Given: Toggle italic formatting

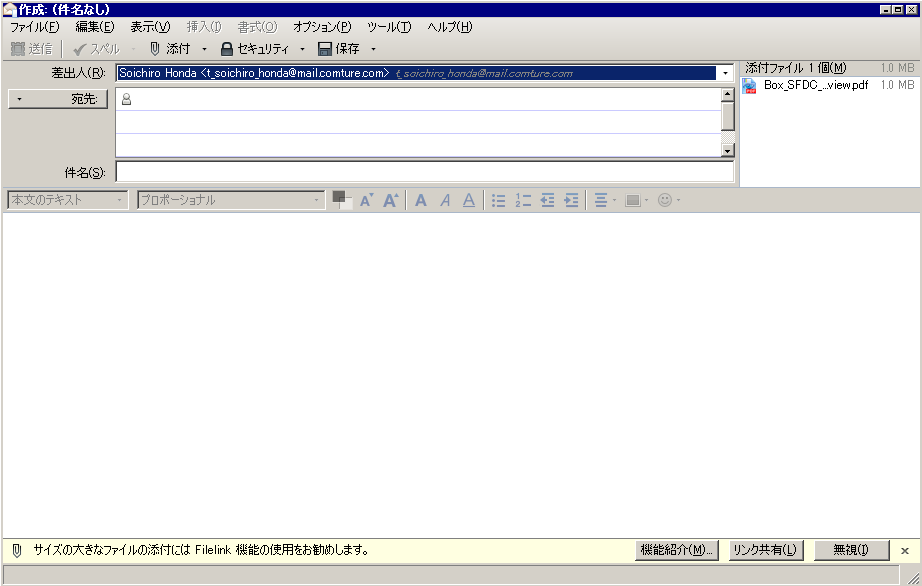Looking at the screenshot, I should tap(445, 200).
